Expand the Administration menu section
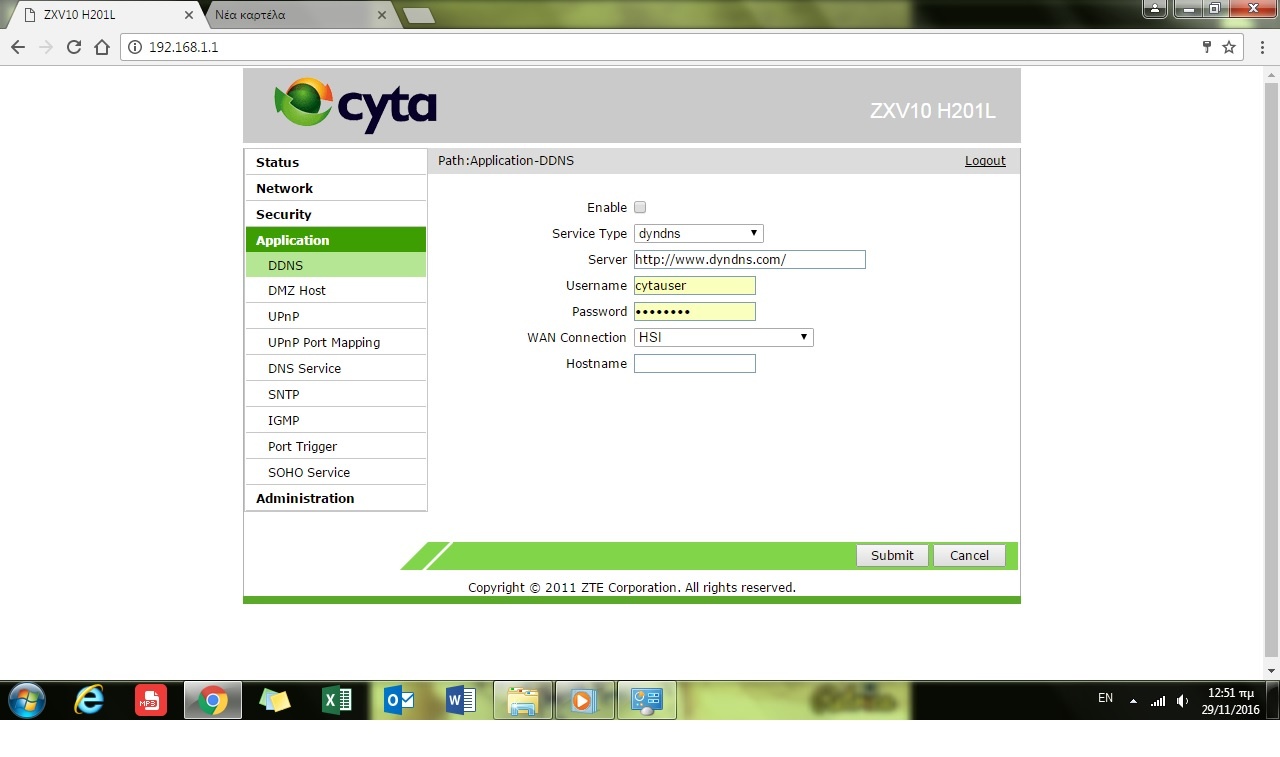Viewport: 1280px width, 757px height. click(x=305, y=498)
